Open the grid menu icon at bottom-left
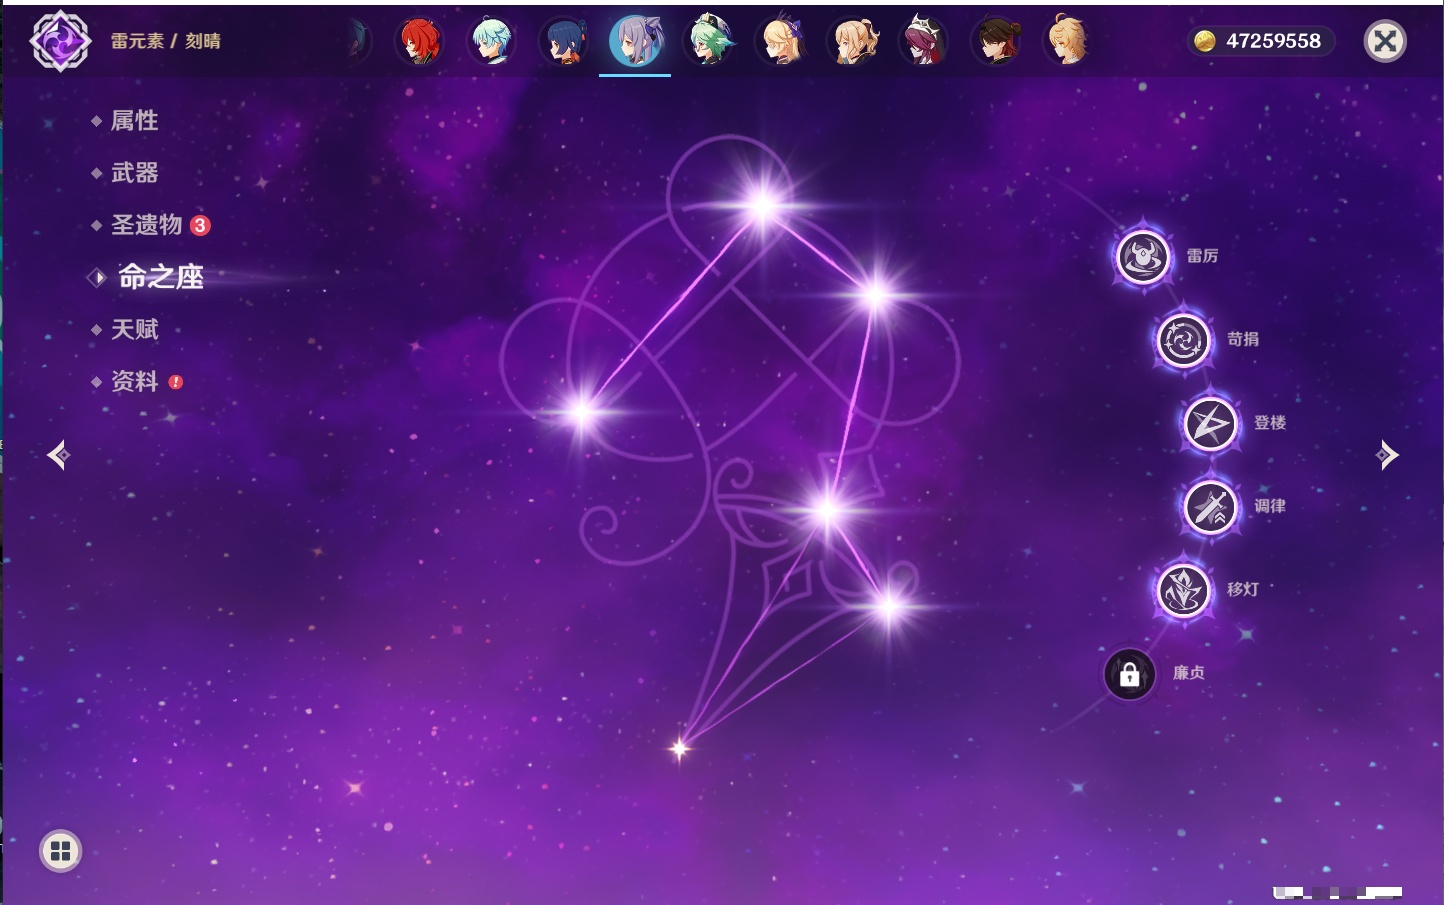The height and width of the screenshot is (905, 1444). click(x=60, y=851)
